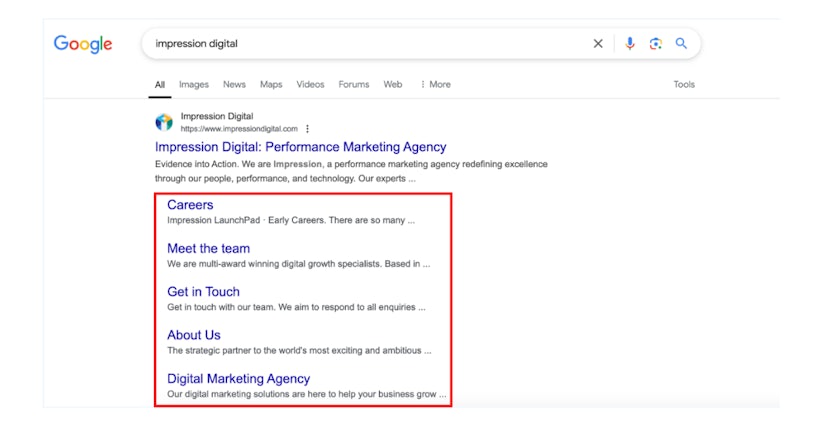Viewport: 816px width, 426px height.
Task: Click into the search text field
Action: pos(360,44)
